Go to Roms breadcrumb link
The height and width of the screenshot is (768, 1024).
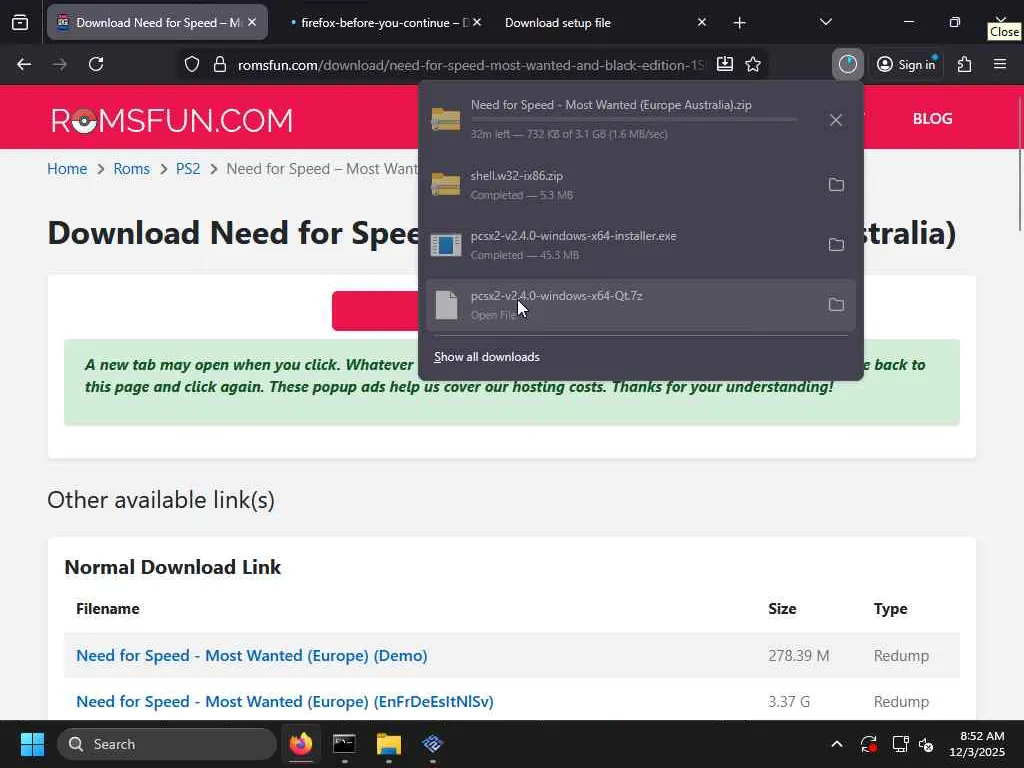click(131, 168)
